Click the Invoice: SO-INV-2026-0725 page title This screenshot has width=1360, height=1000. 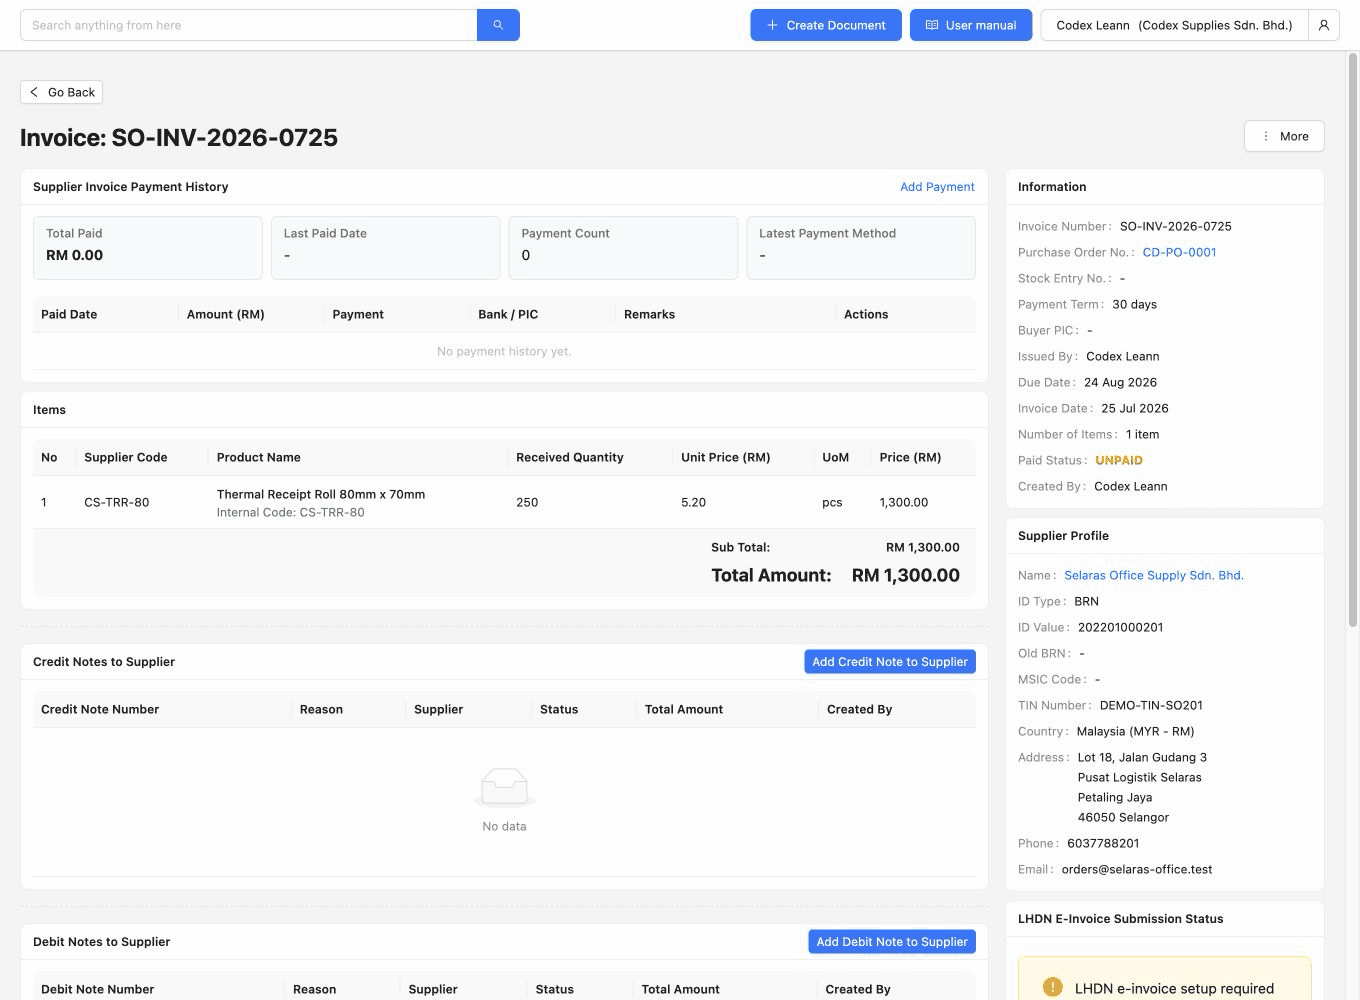tap(179, 137)
